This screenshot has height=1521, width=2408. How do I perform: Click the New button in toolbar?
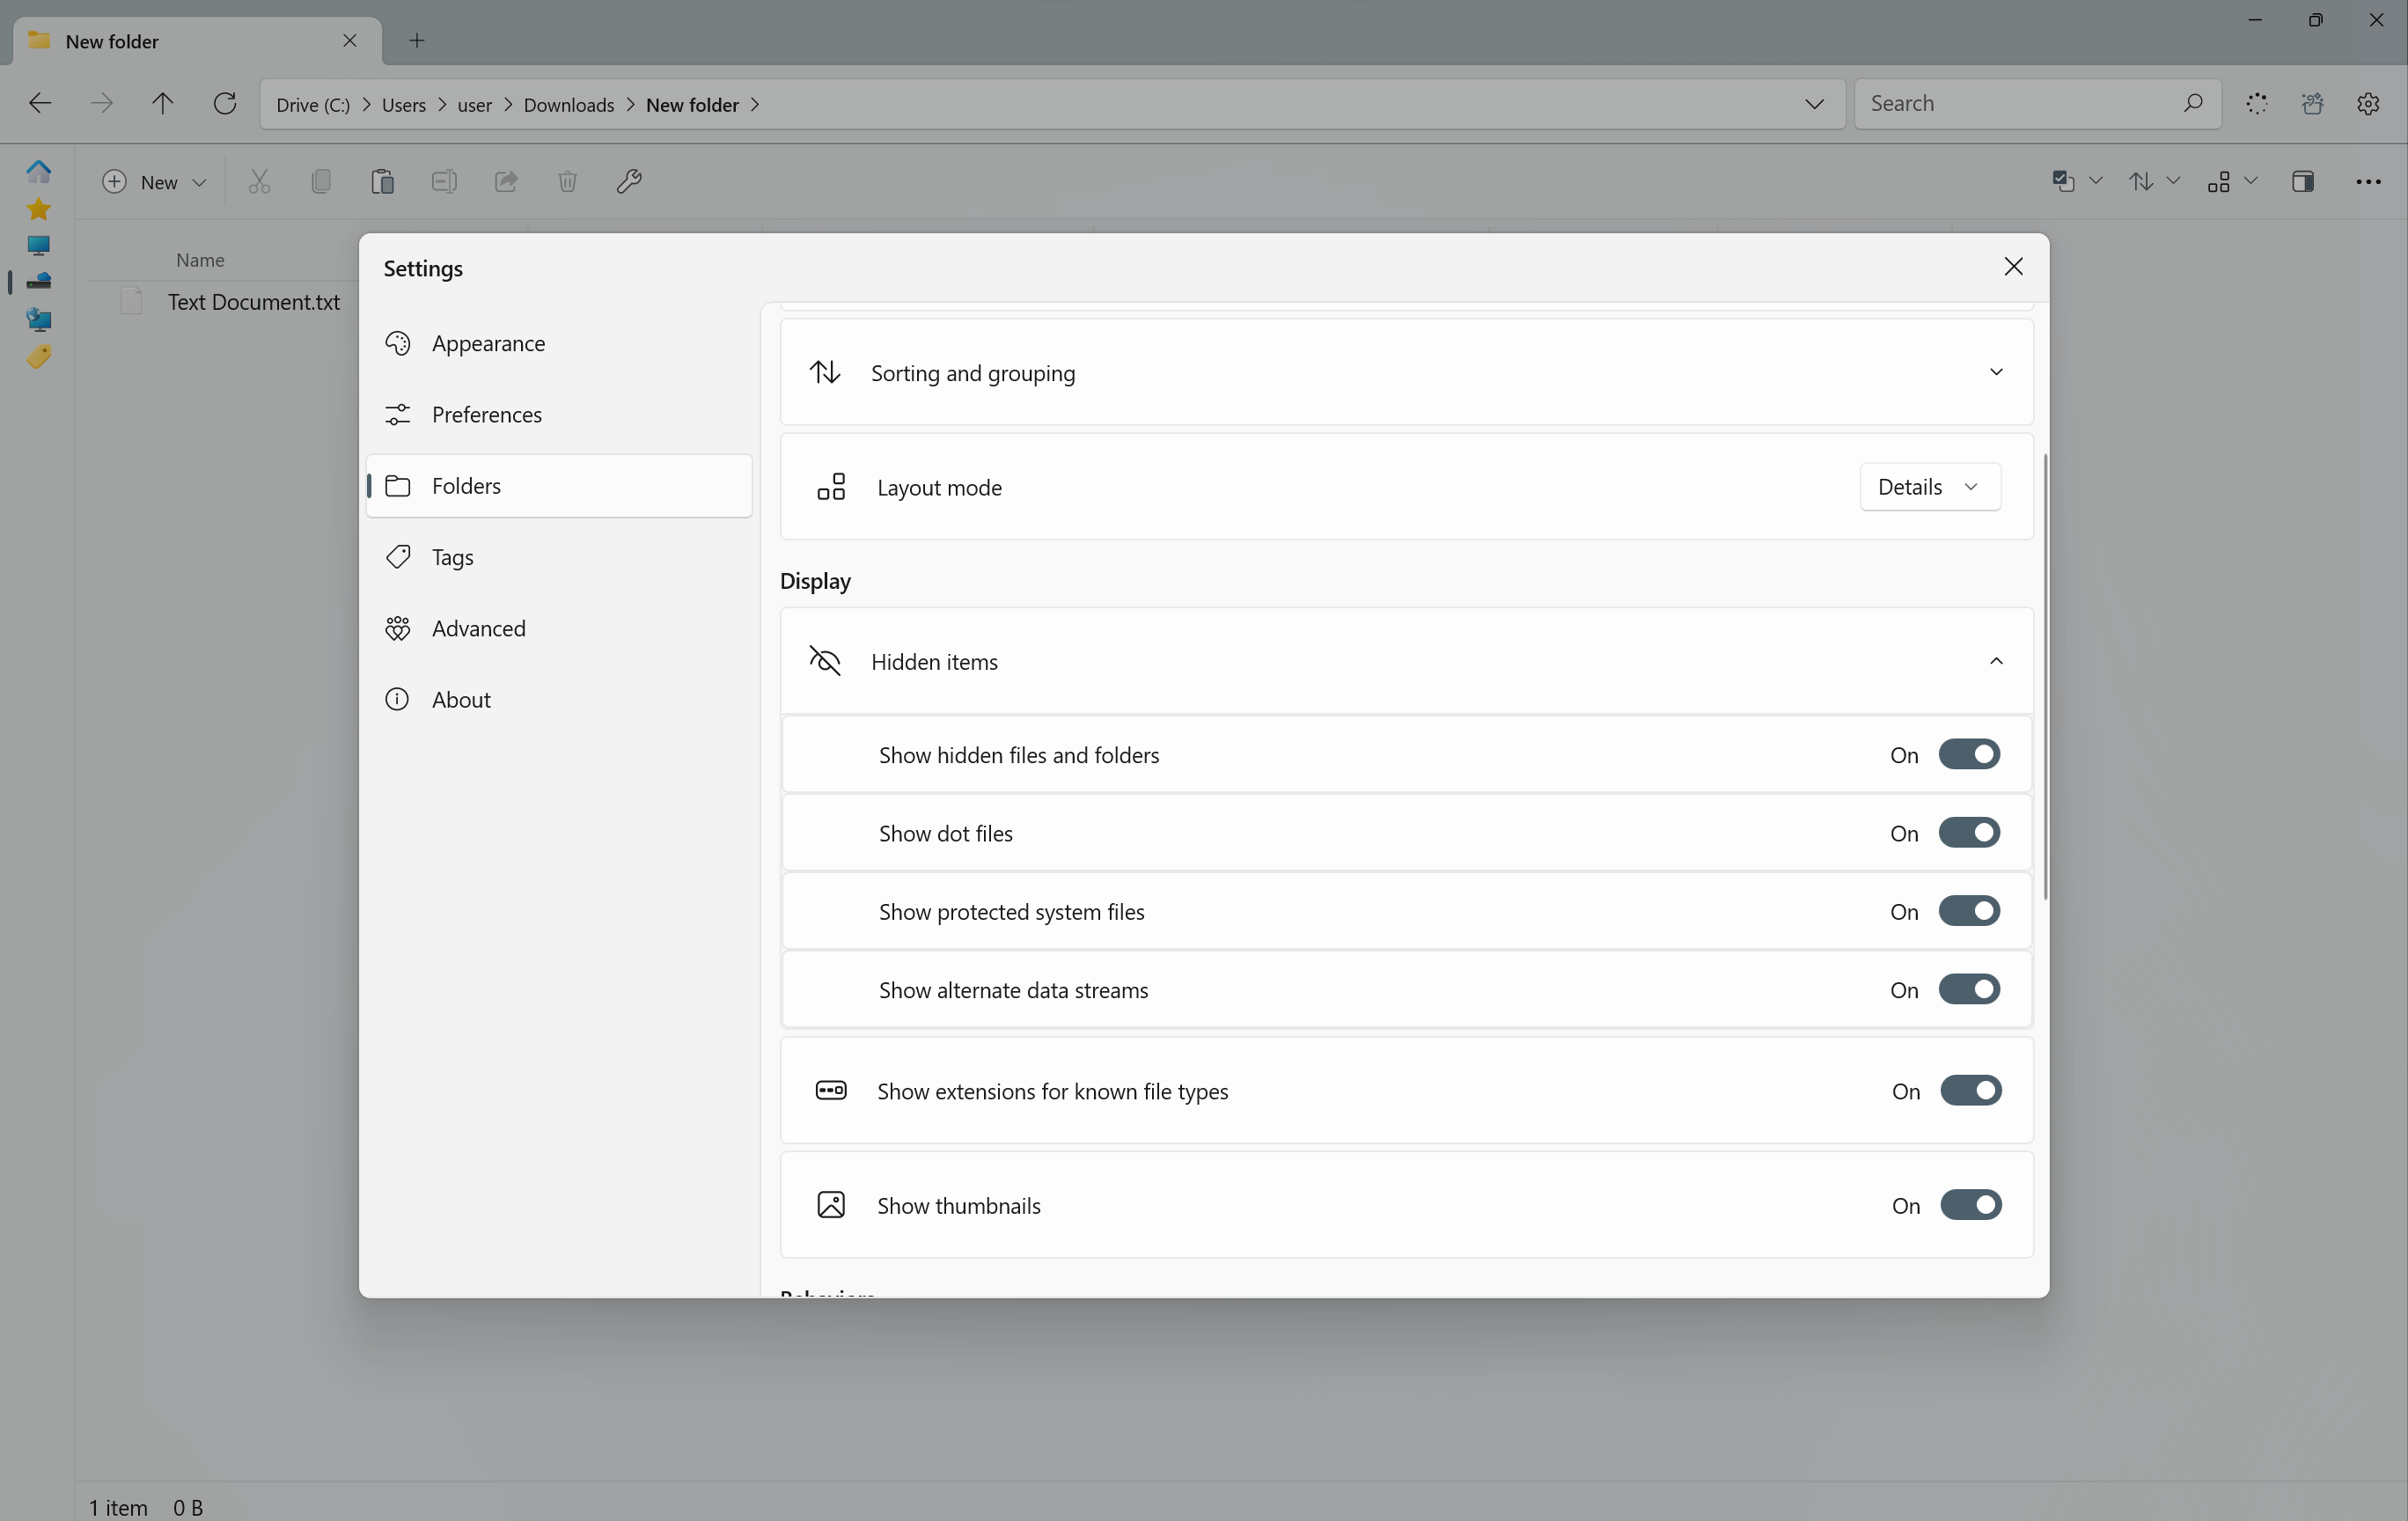(155, 181)
